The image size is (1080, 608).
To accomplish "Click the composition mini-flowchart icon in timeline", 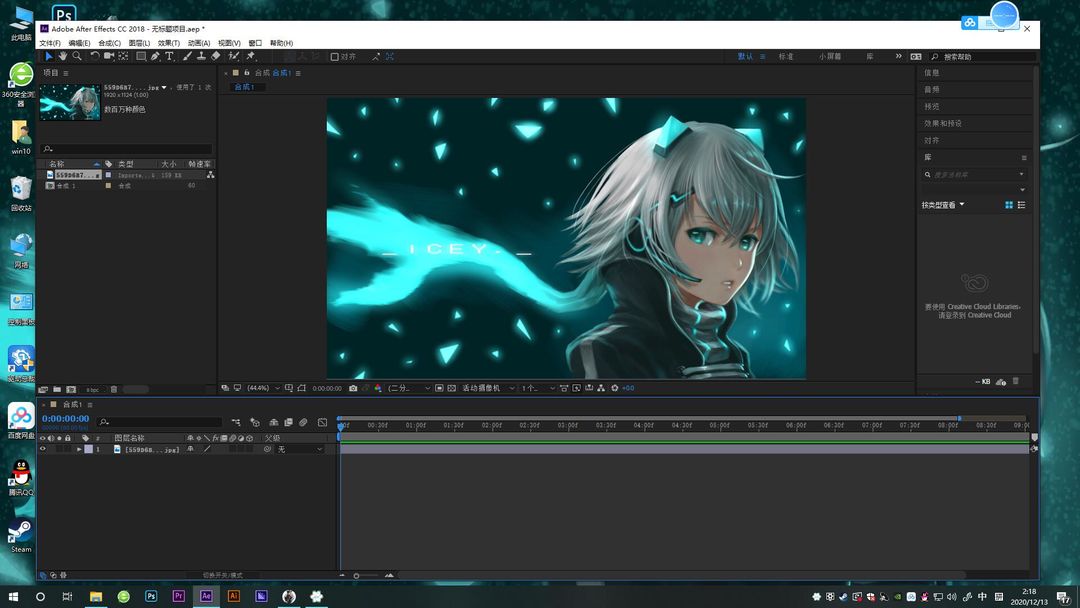I will (x=236, y=422).
